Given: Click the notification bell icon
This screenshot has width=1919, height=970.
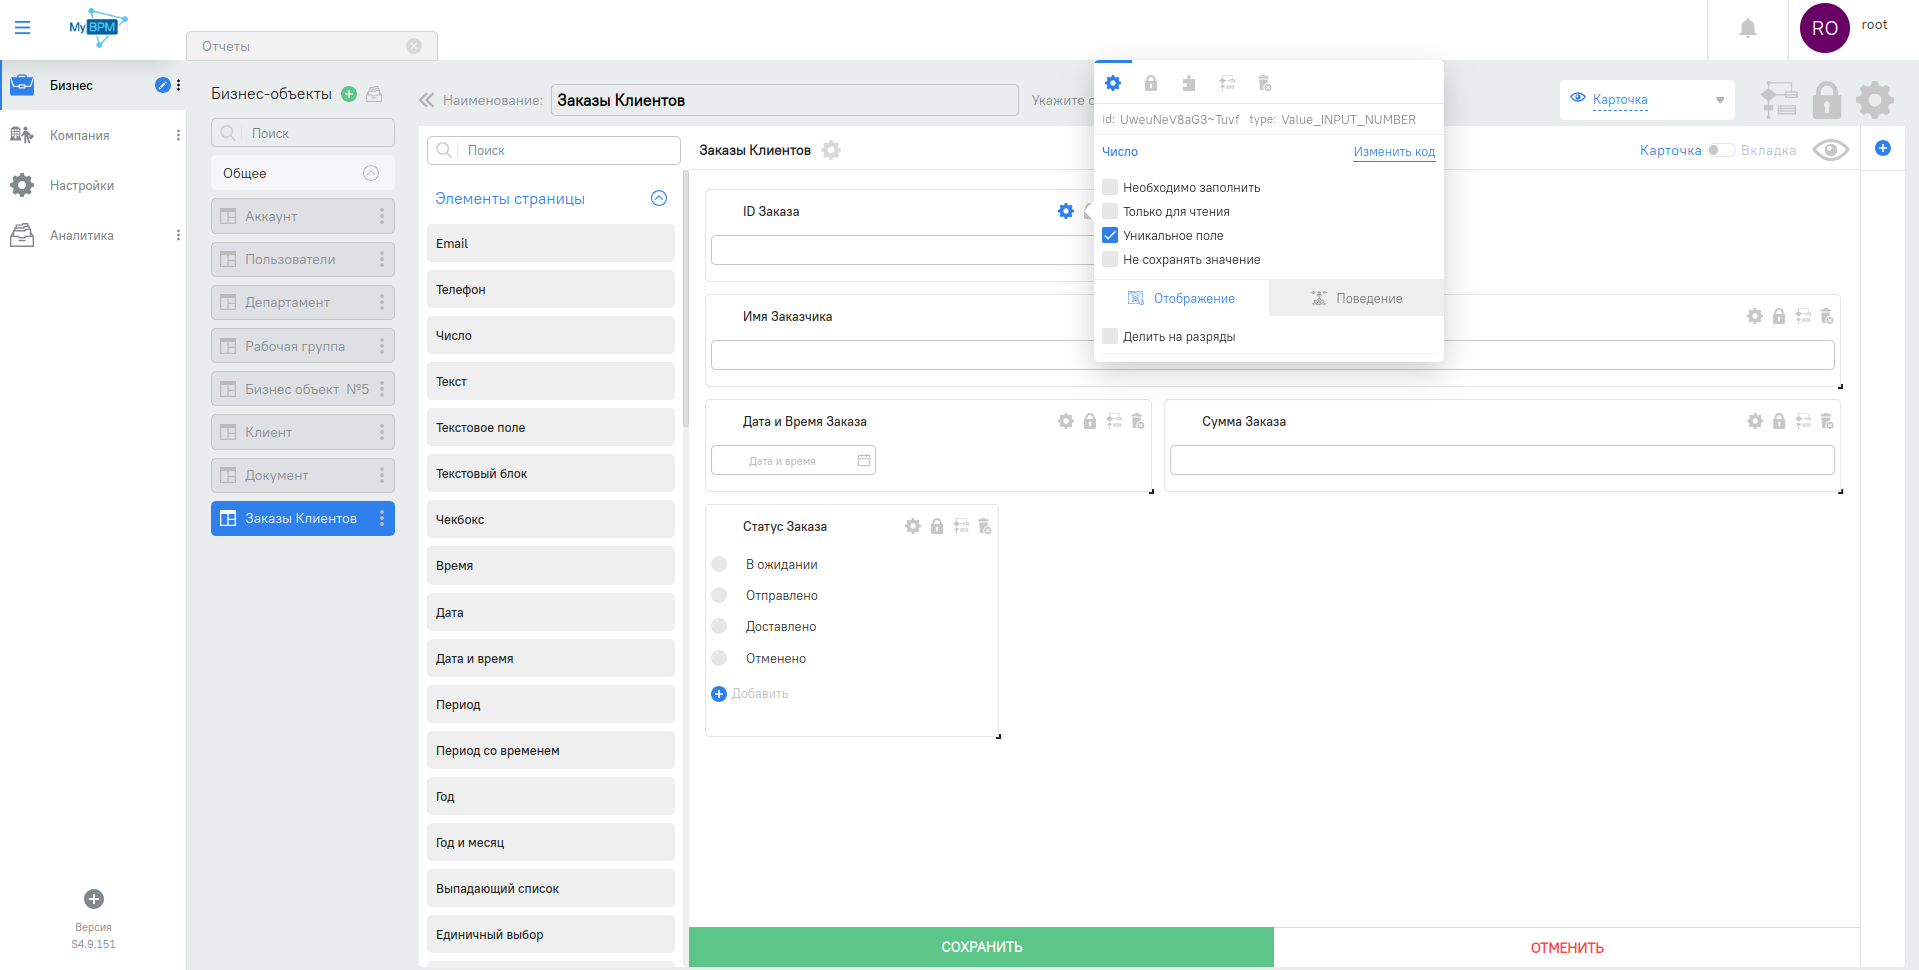Looking at the screenshot, I should (x=1747, y=29).
